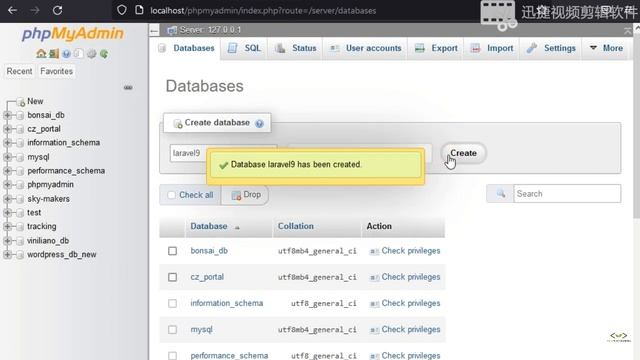
Task: Click browser Reload button
Action: (x=57, y=10)
